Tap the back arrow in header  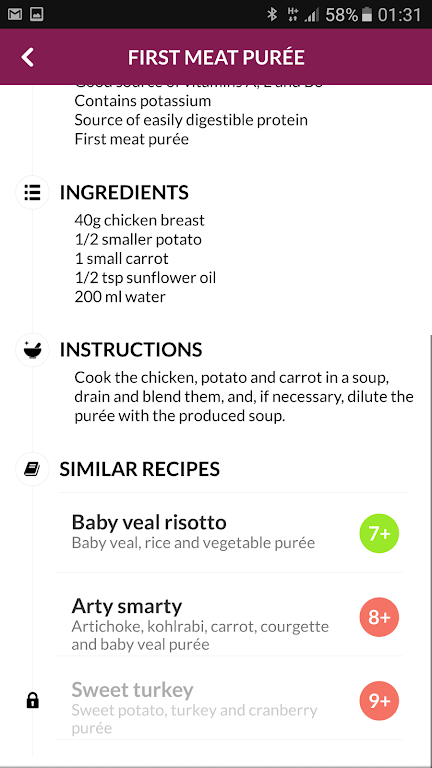click(27, 57)
